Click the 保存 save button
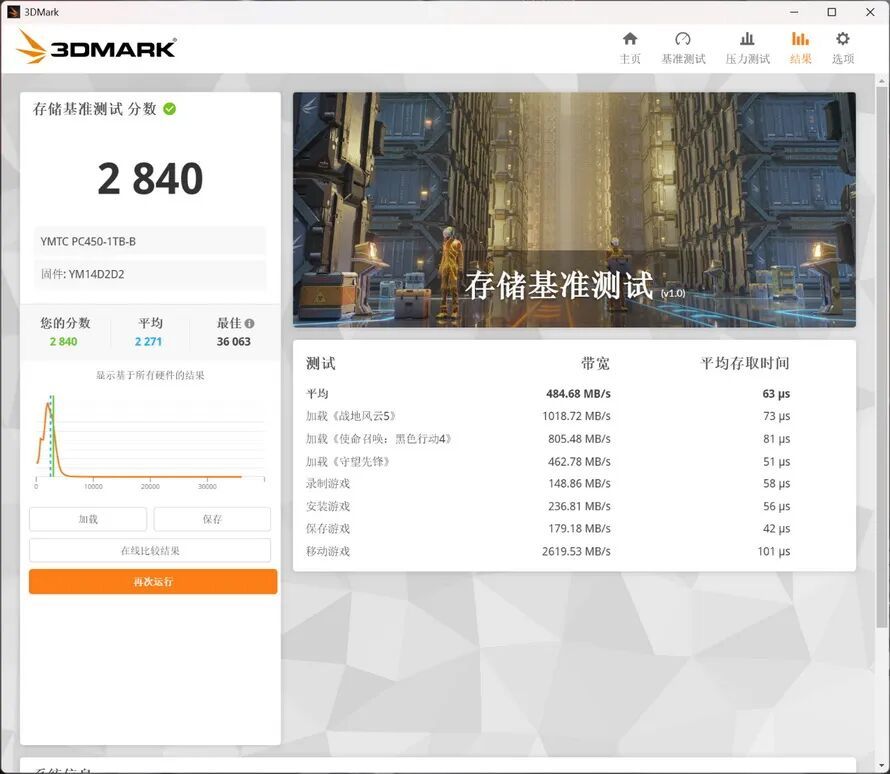The width and height of the screenshot is (890, 774). tap(212, 519)
